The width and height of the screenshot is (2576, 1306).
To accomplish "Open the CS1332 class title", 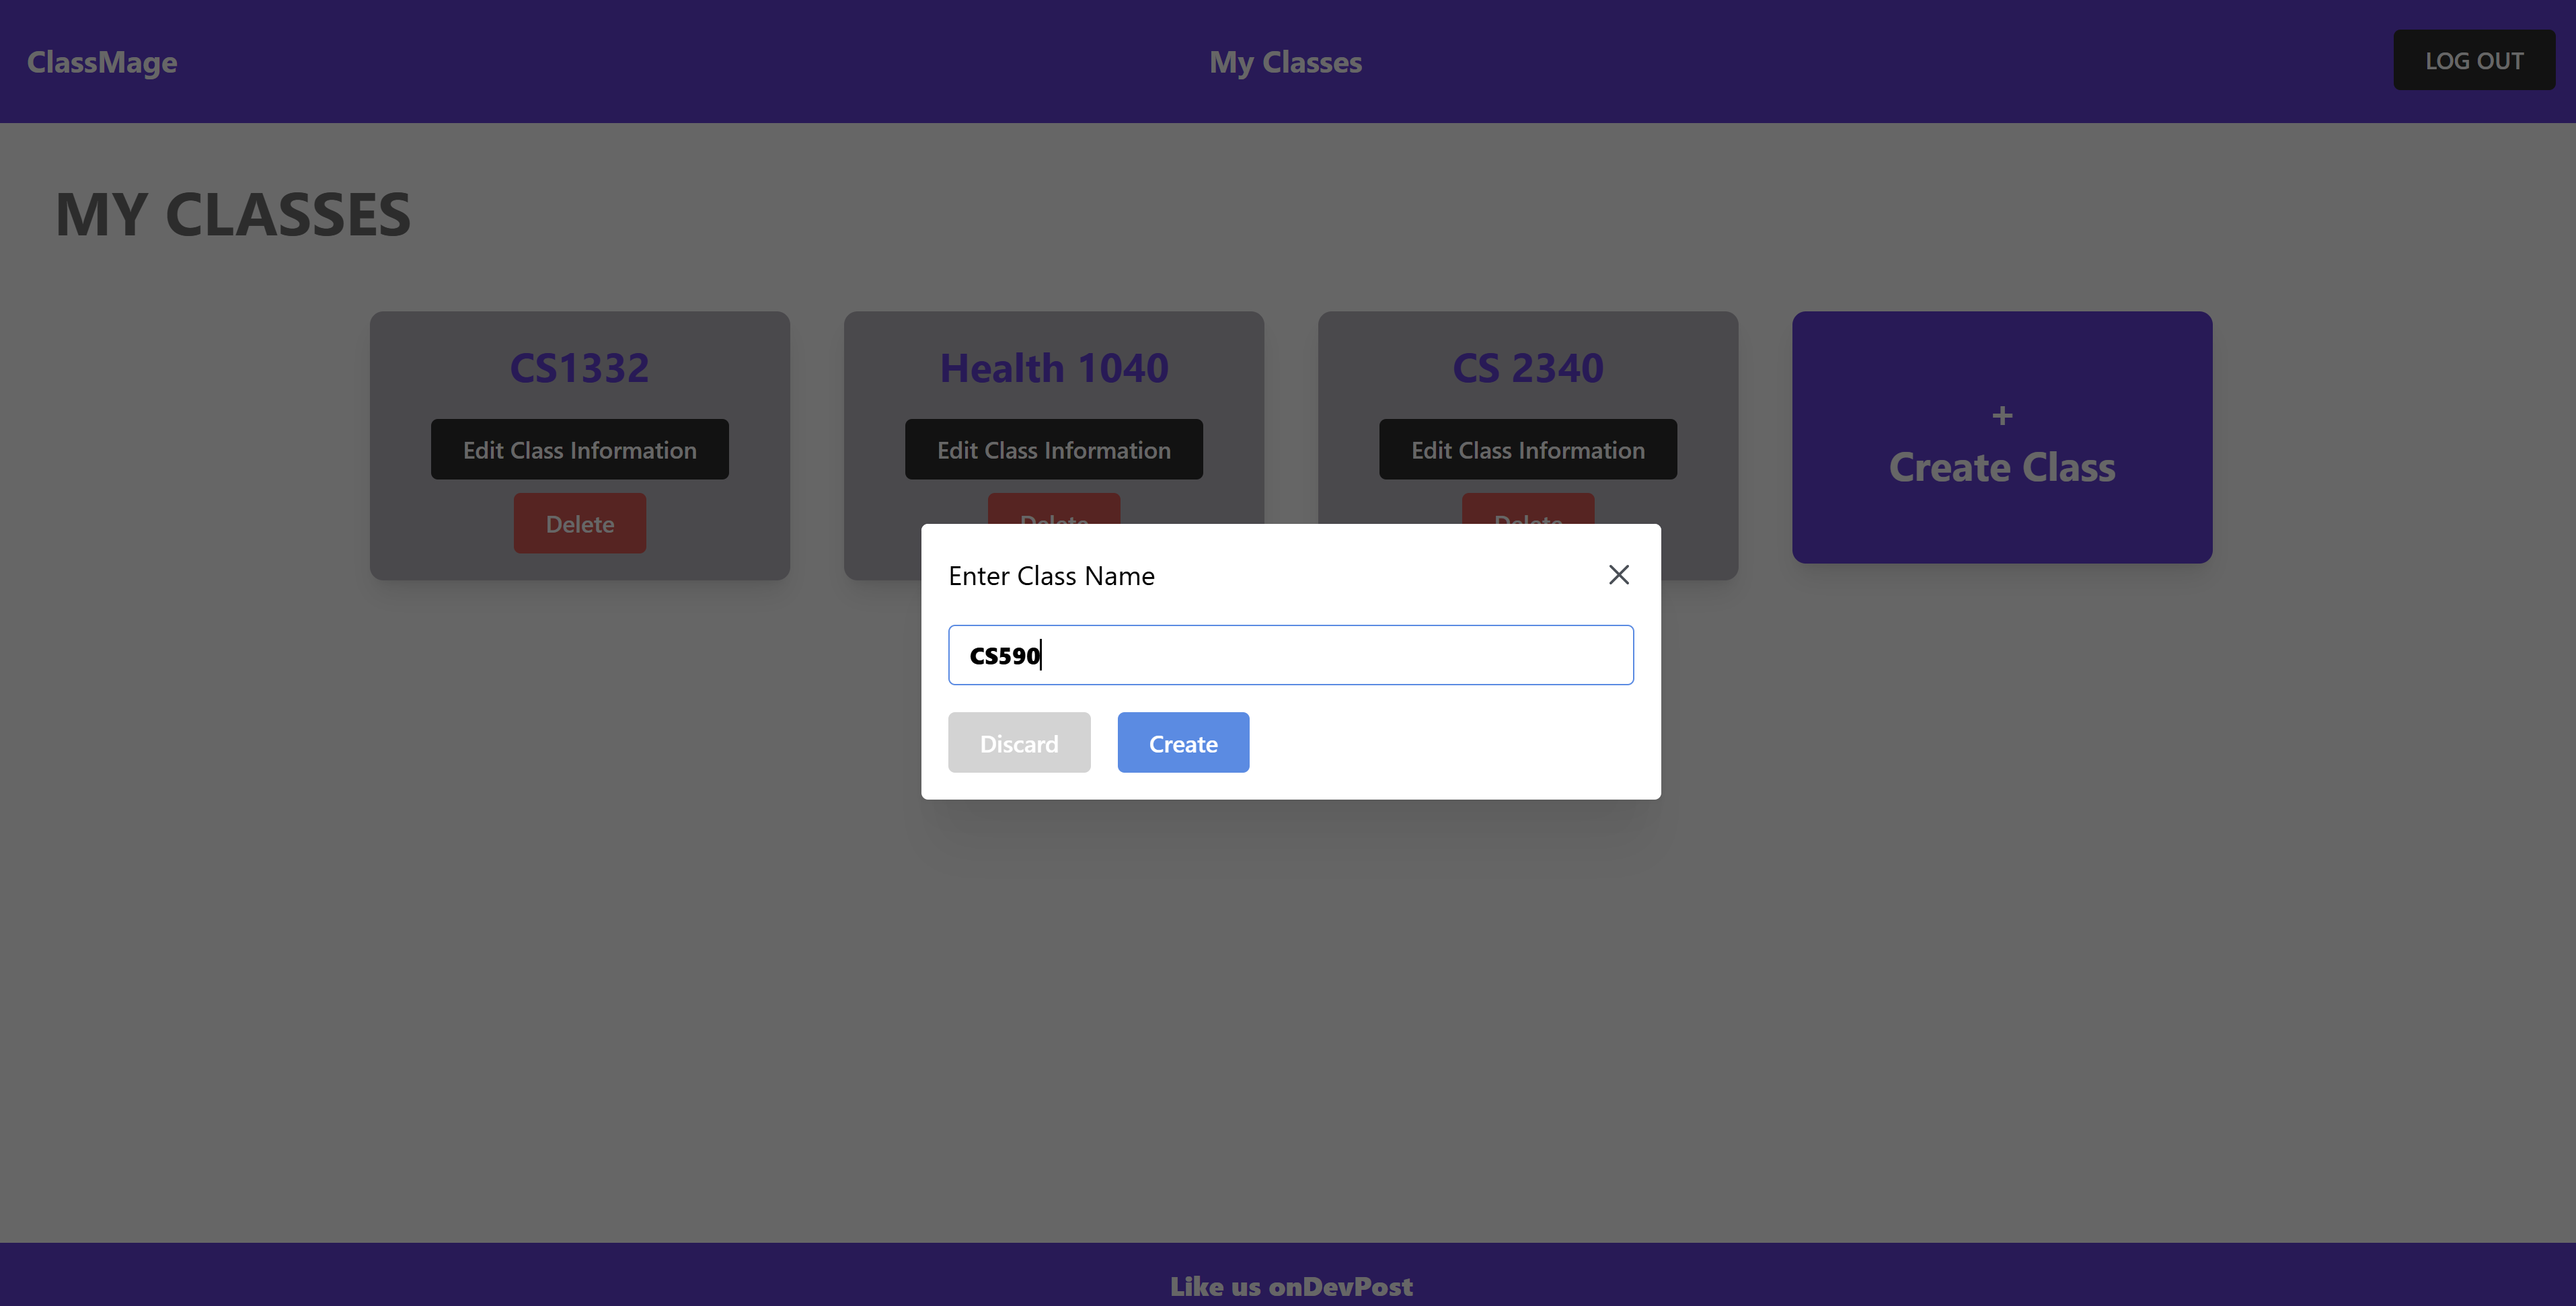I will (x=579, y=368).
